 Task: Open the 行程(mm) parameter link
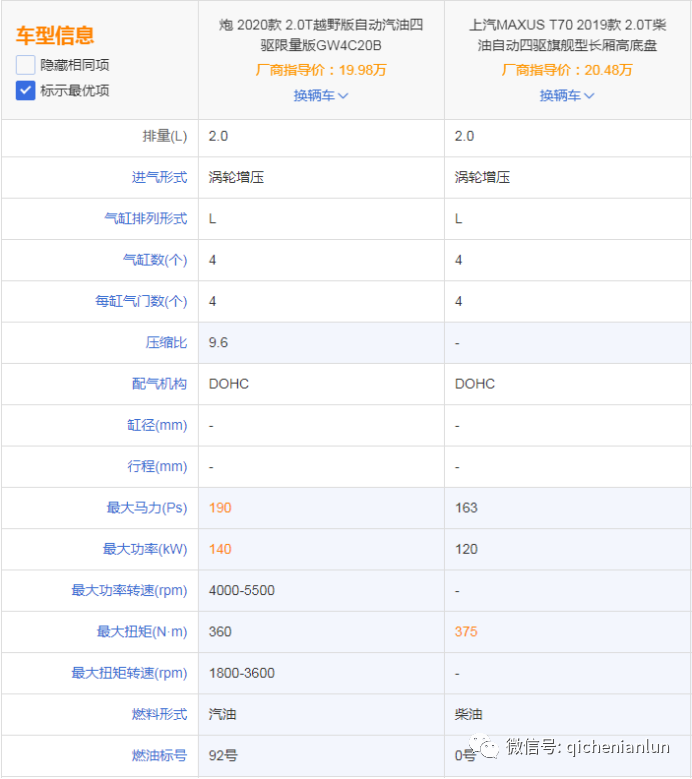tap(157, 467)
